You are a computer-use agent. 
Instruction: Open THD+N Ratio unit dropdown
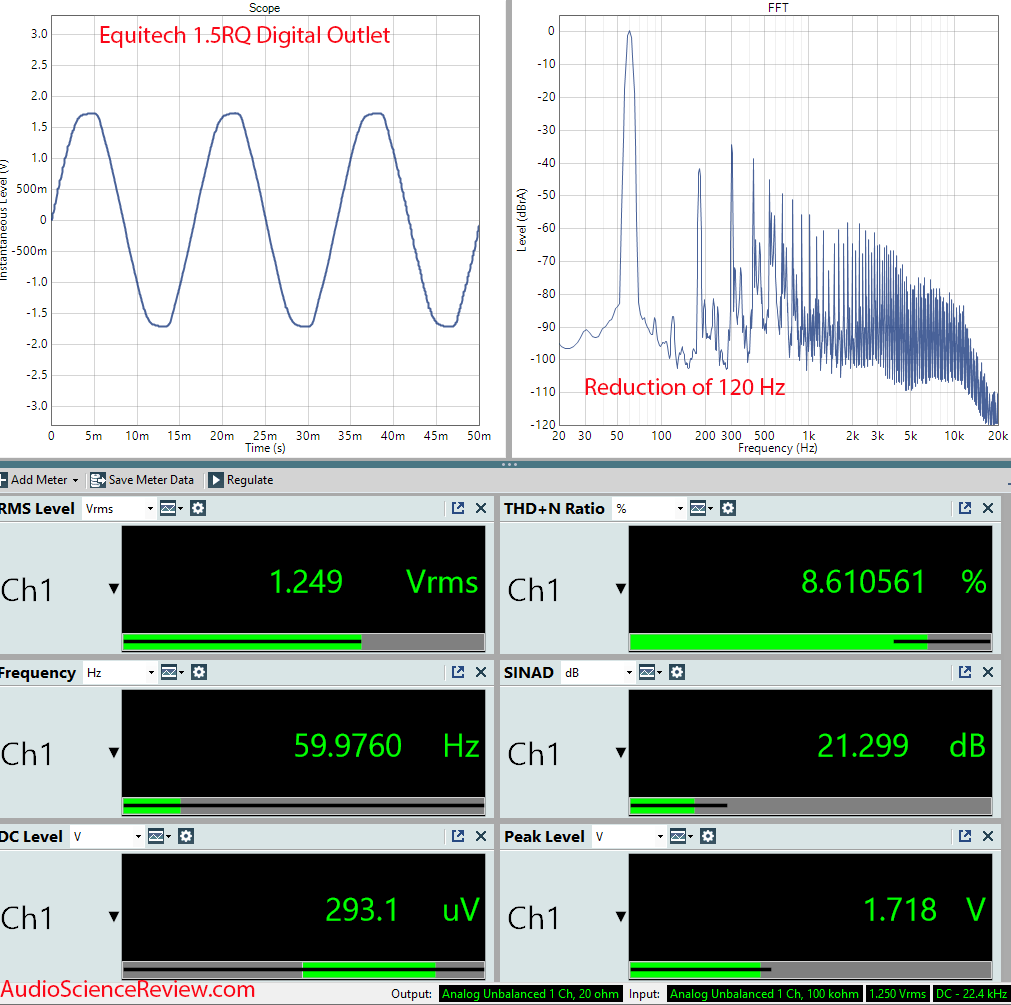[649, 509]
